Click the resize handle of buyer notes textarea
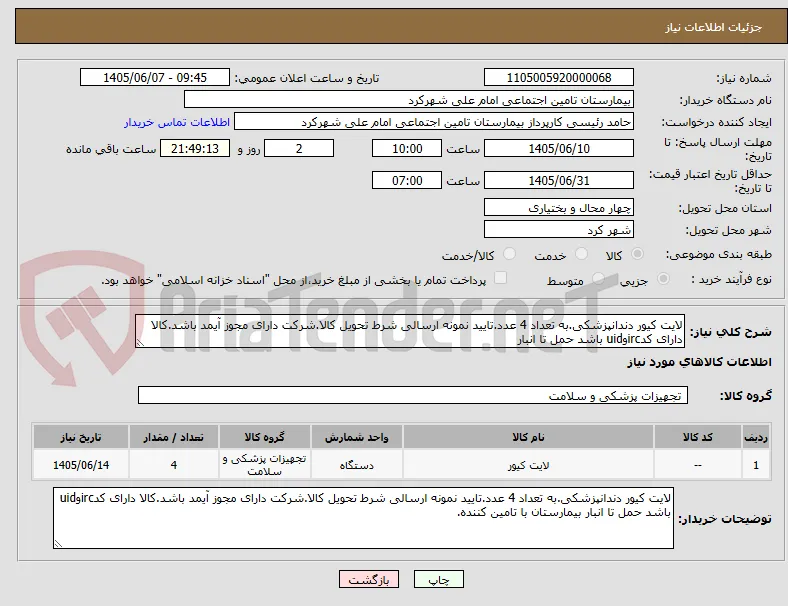Screen dimensions: 788x606 (58, 544)
